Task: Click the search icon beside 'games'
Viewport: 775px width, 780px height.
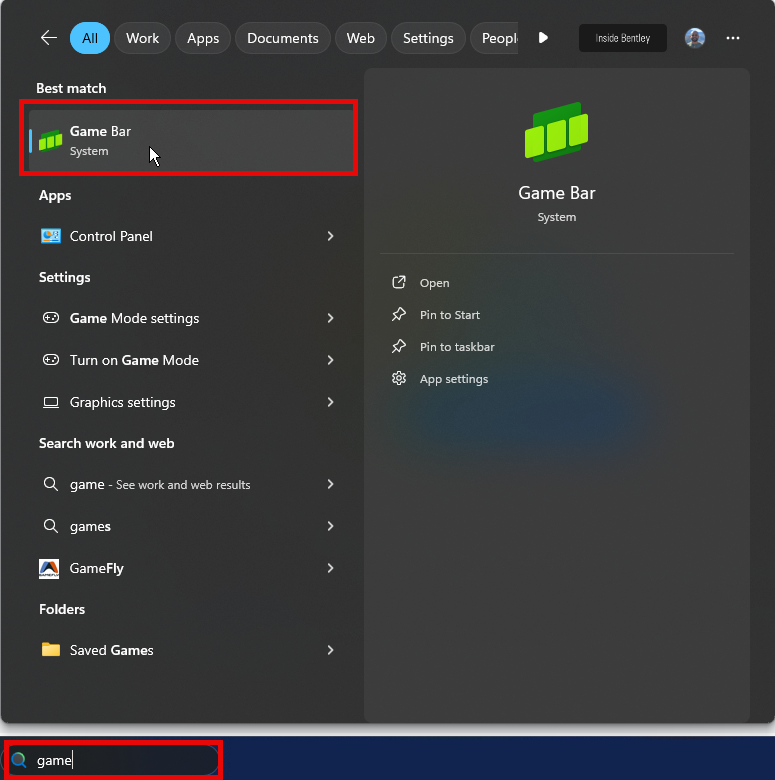Action: pos(50,525)
